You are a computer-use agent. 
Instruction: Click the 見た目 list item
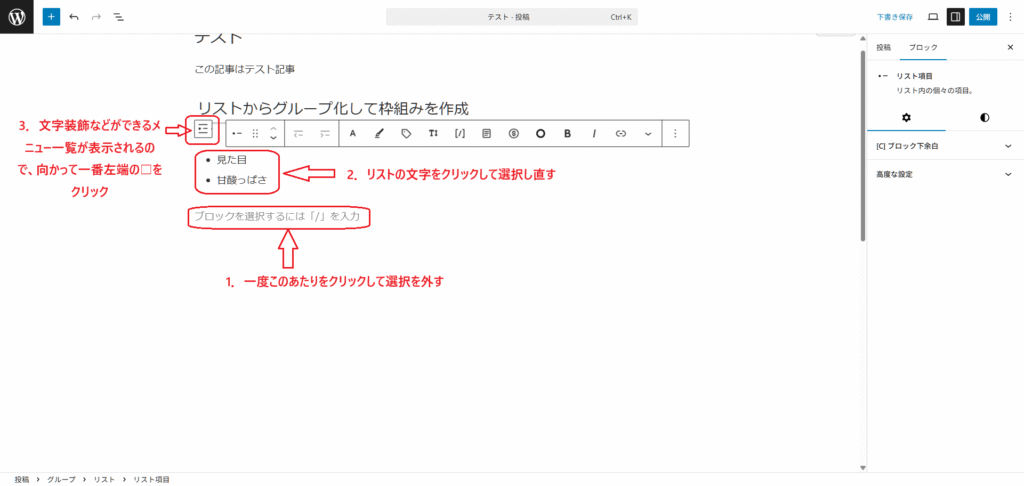(x=232, y=159)
